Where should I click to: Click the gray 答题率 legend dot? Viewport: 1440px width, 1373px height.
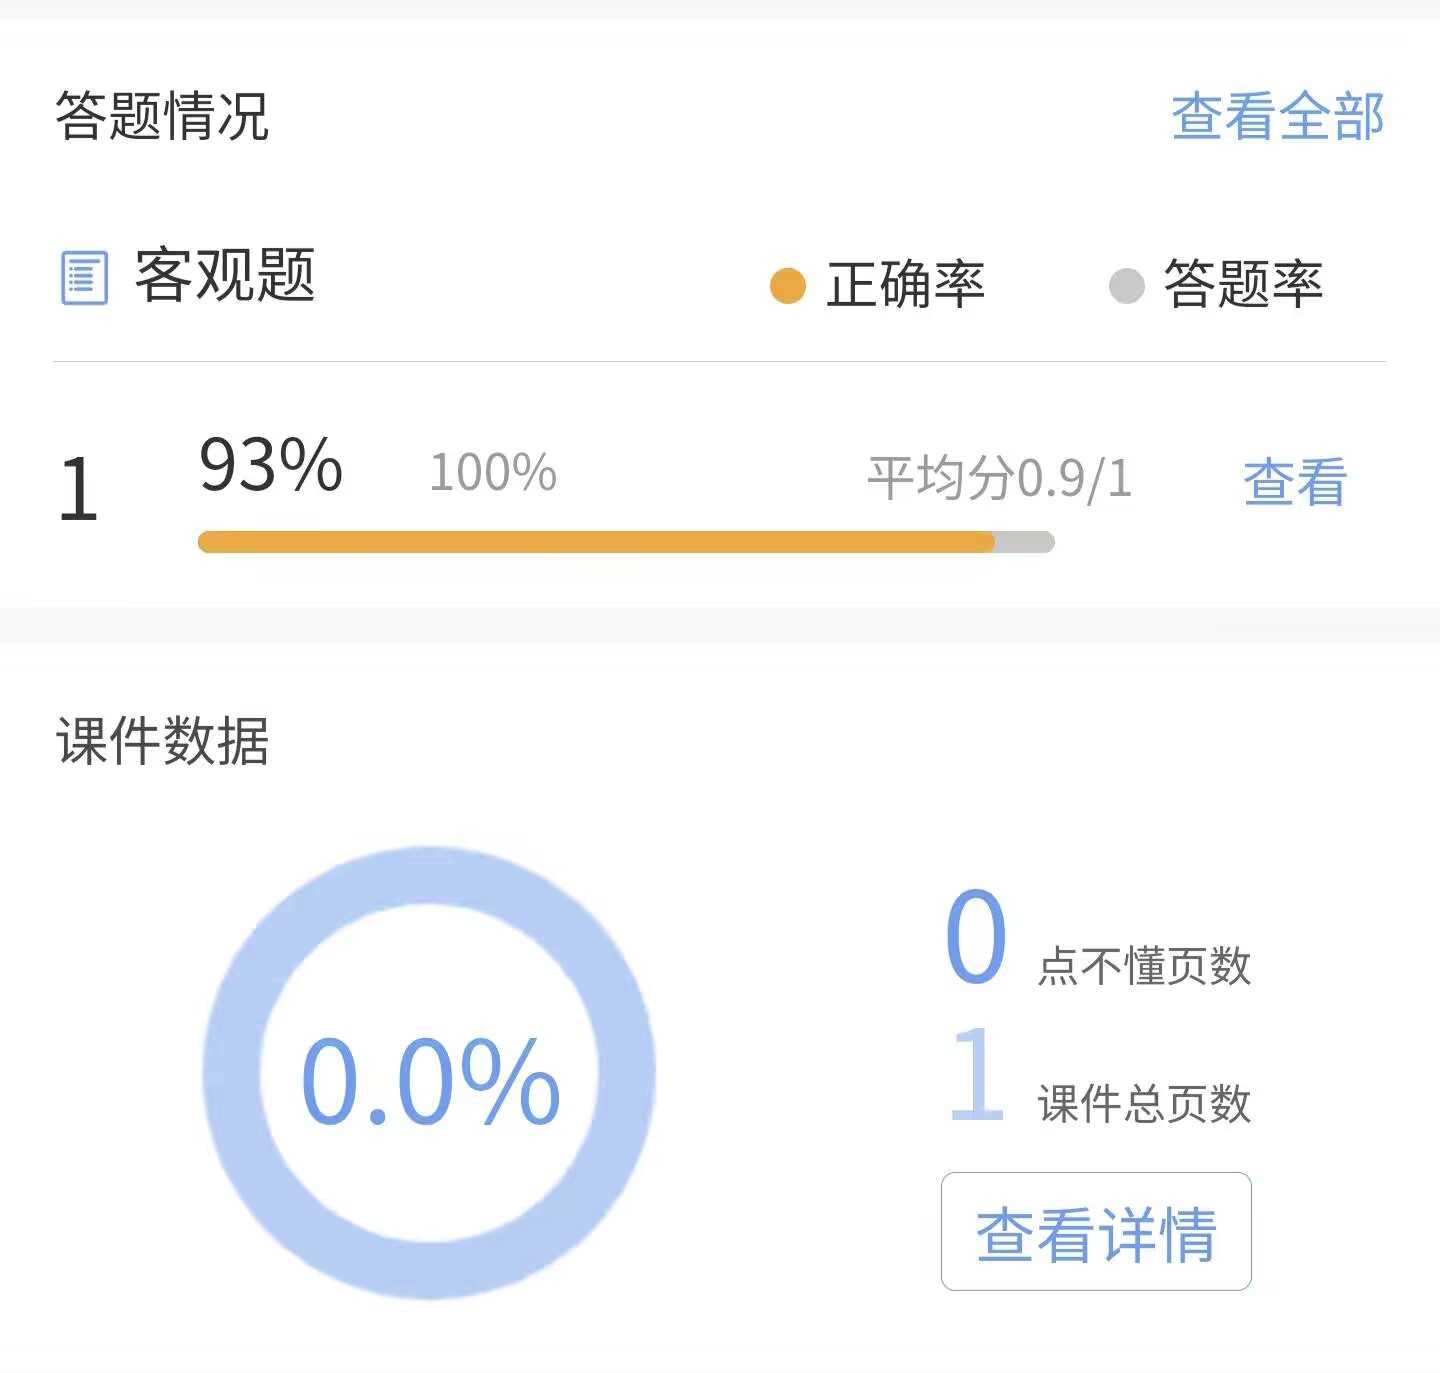(1126, 285)
